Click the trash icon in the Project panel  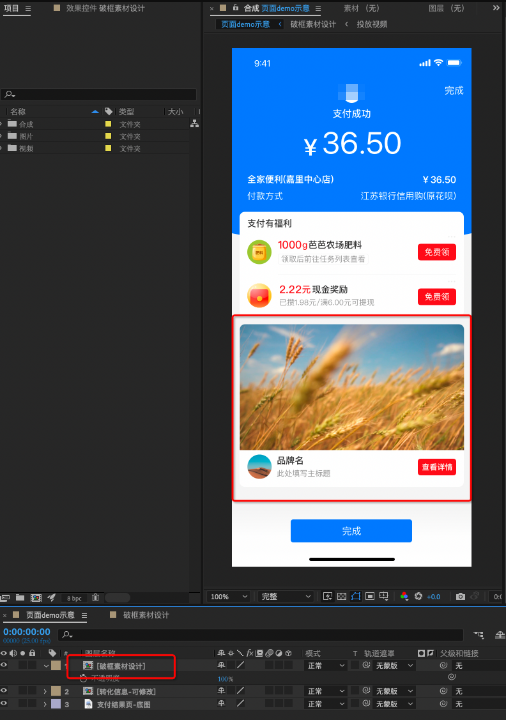click(96, 597)
